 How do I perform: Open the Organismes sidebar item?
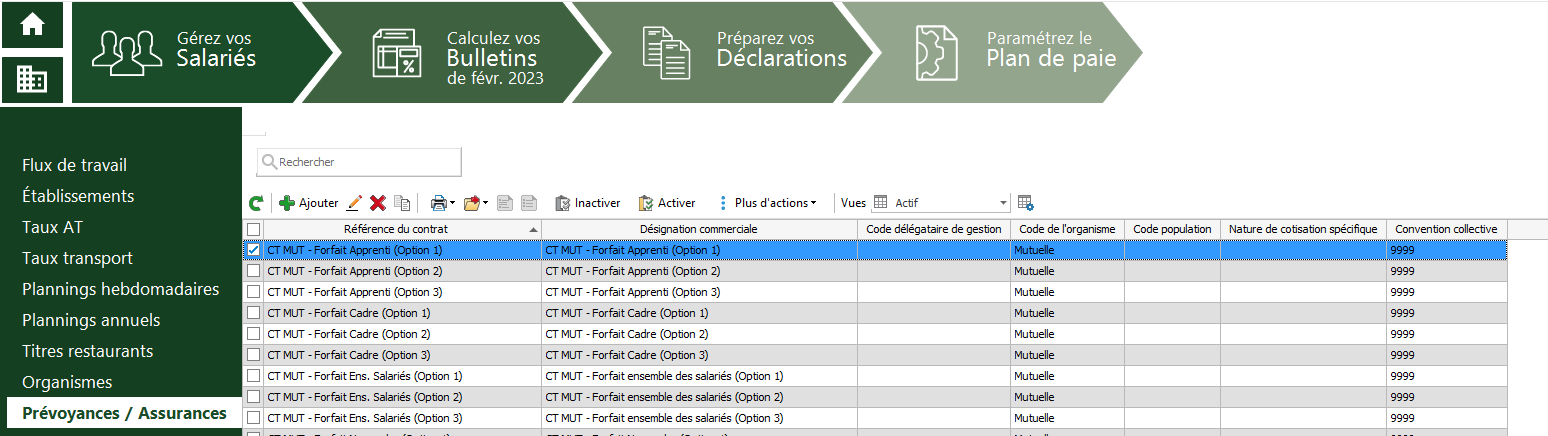coord(67,382)
